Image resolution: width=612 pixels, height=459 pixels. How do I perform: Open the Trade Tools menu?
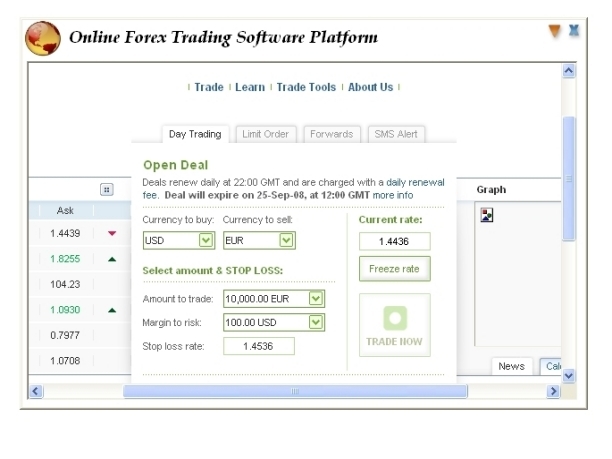[x=306, y=87]
